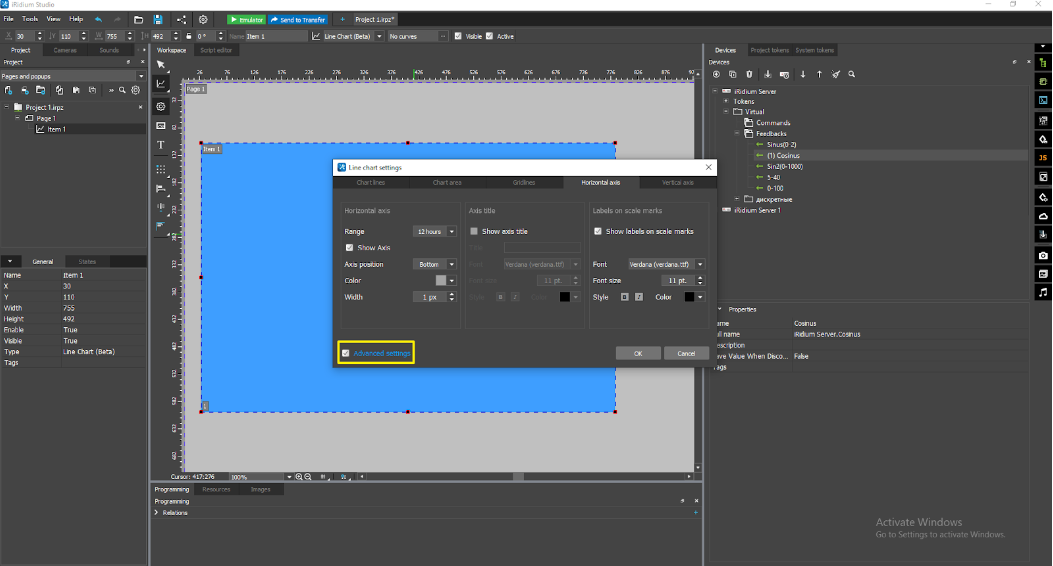The width and height of the screenshot is (1053, 566).
Task: Select Sin2(0-1000) feedback in device tree
Action: coord(784,166)
